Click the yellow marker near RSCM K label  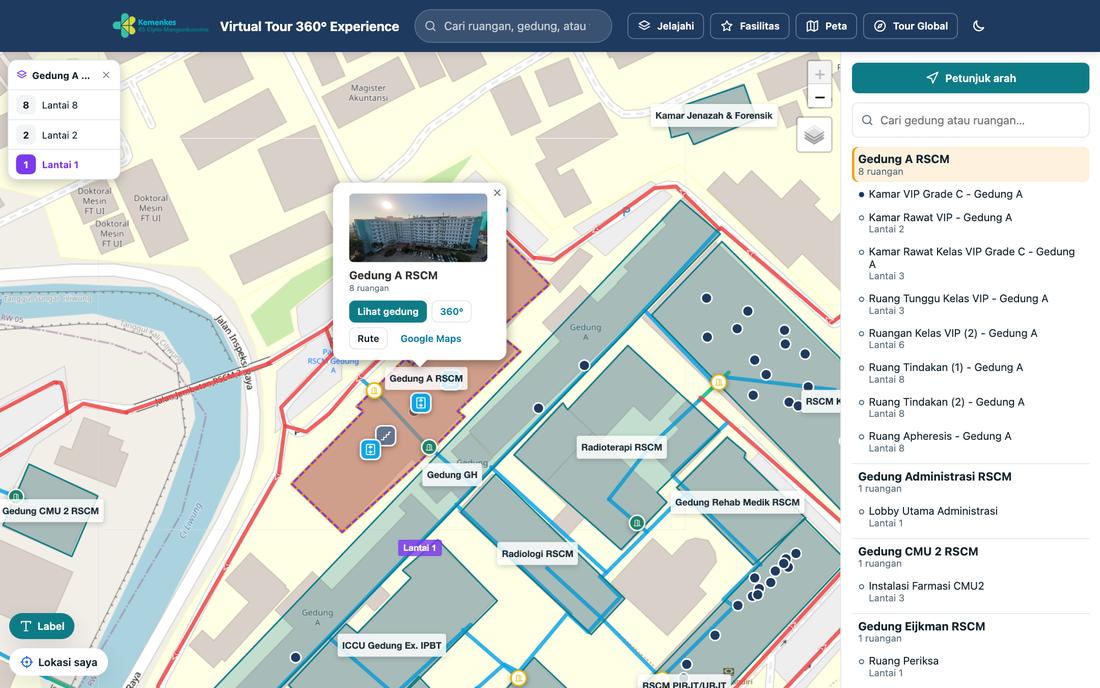click(x=718, y=382)
